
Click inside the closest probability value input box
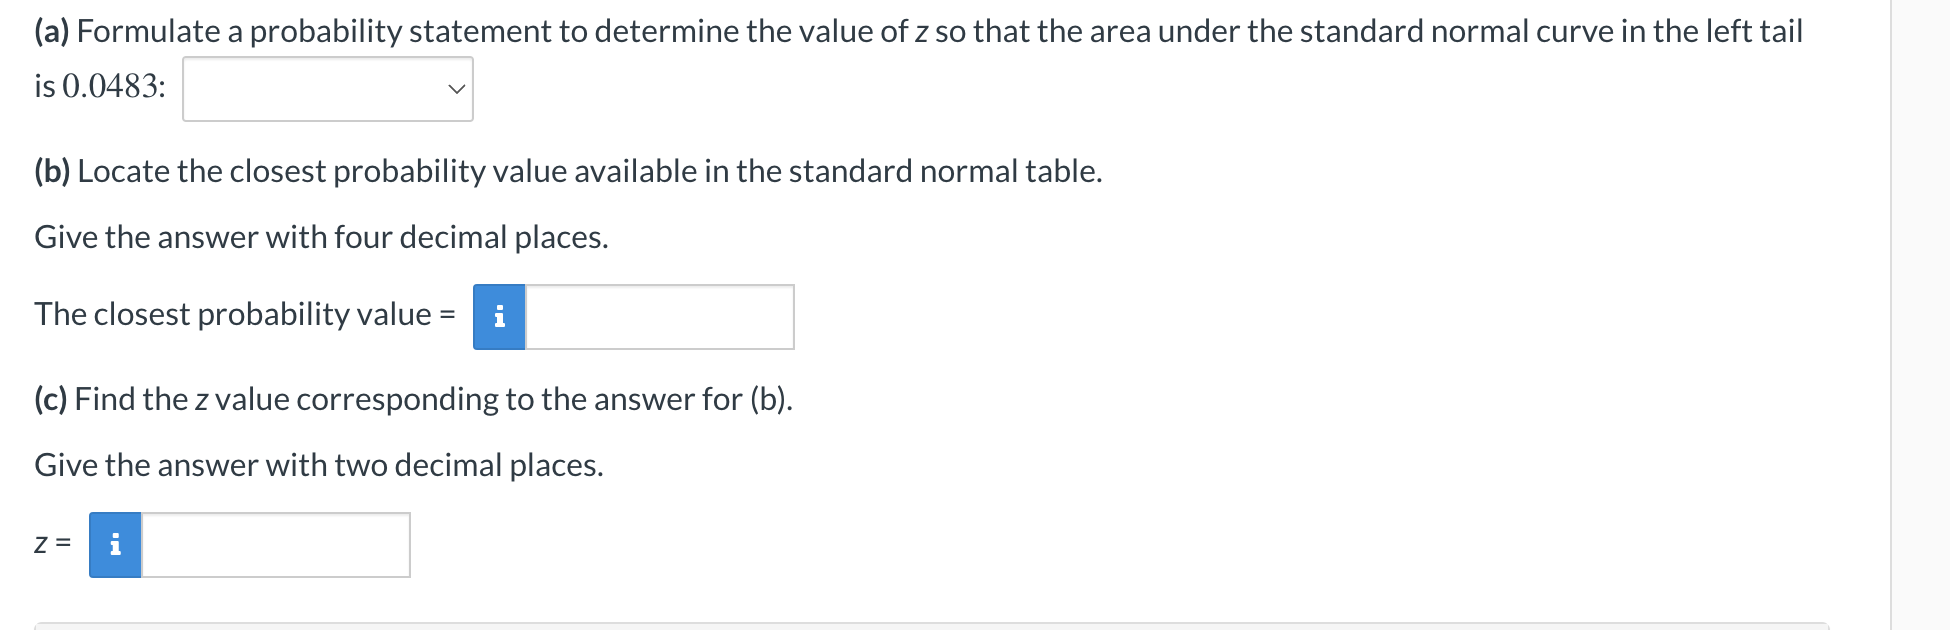pyautogui.click(x=658, y=317)
